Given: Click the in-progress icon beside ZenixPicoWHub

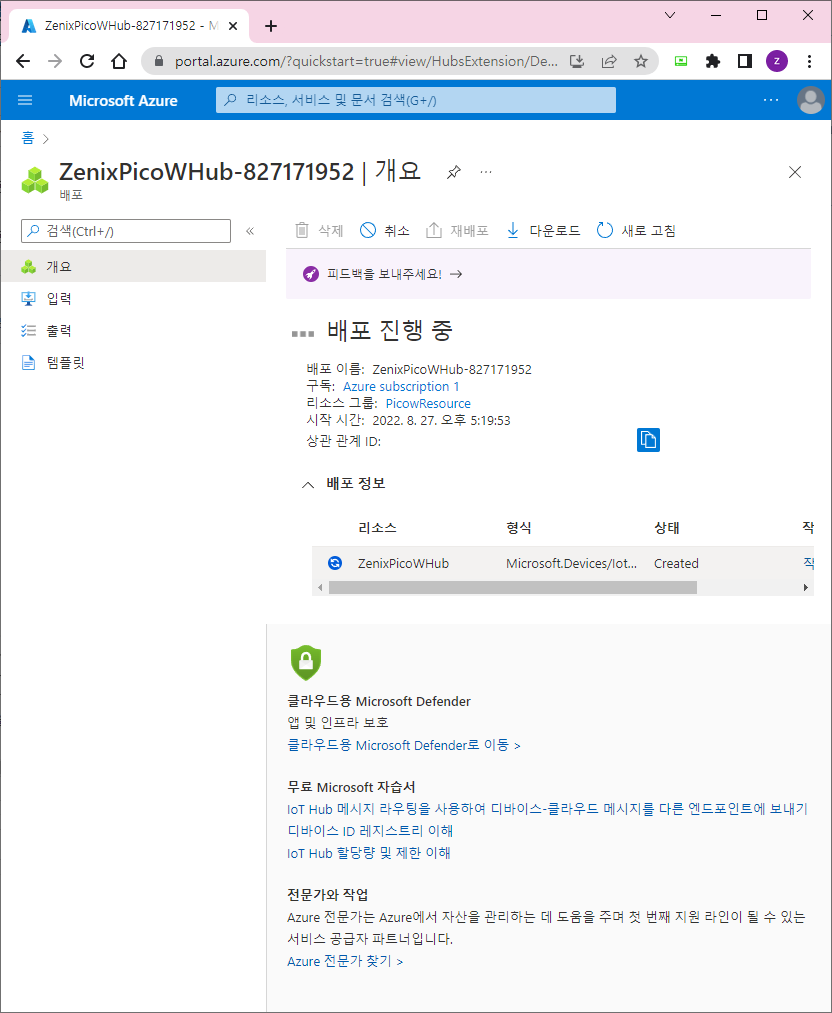Looking at the screenshot, I should point(335,563).
